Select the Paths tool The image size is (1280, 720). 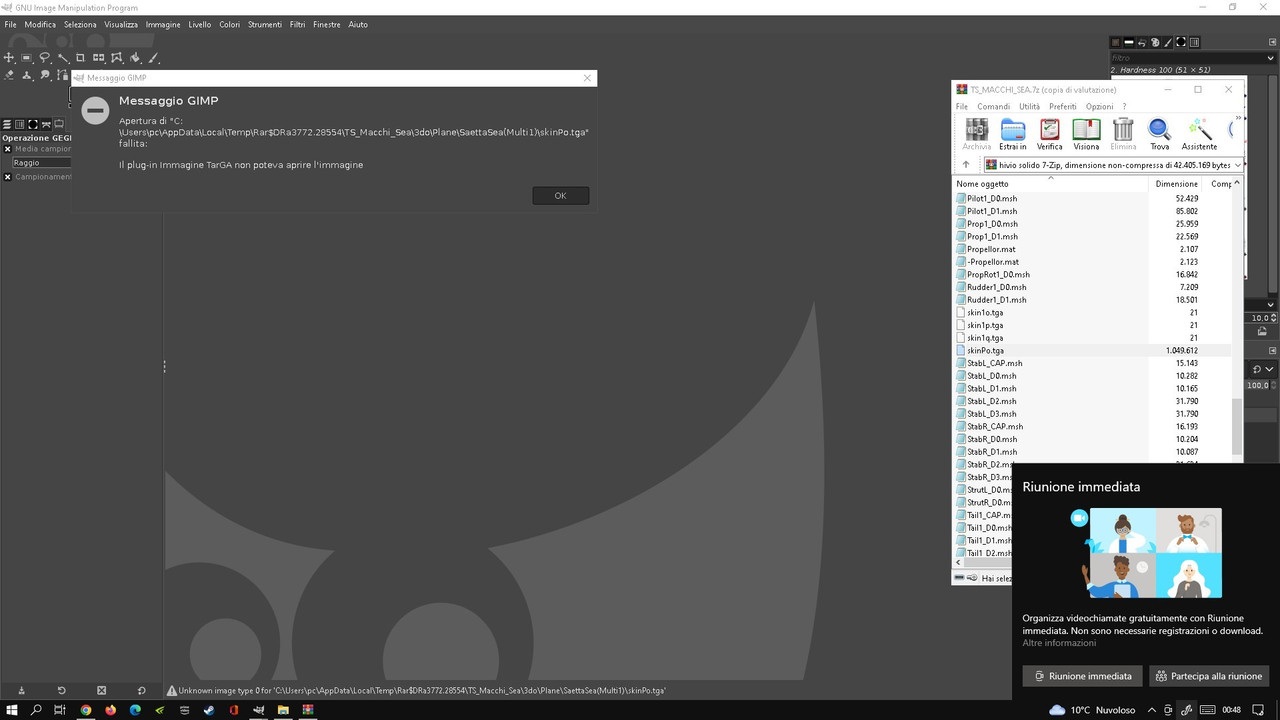tap(62, 75)
